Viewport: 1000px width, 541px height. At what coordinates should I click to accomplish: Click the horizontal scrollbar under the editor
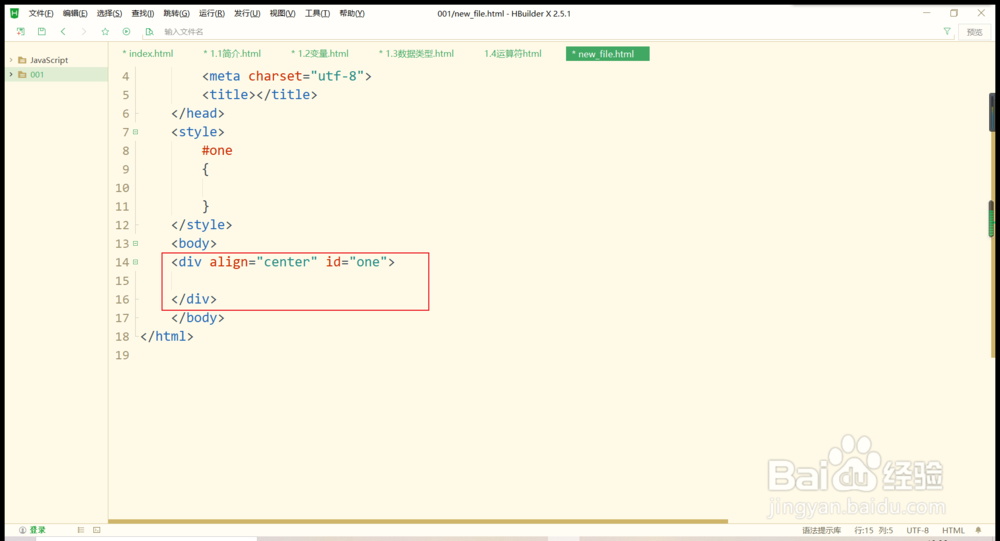tap(418, 521)
